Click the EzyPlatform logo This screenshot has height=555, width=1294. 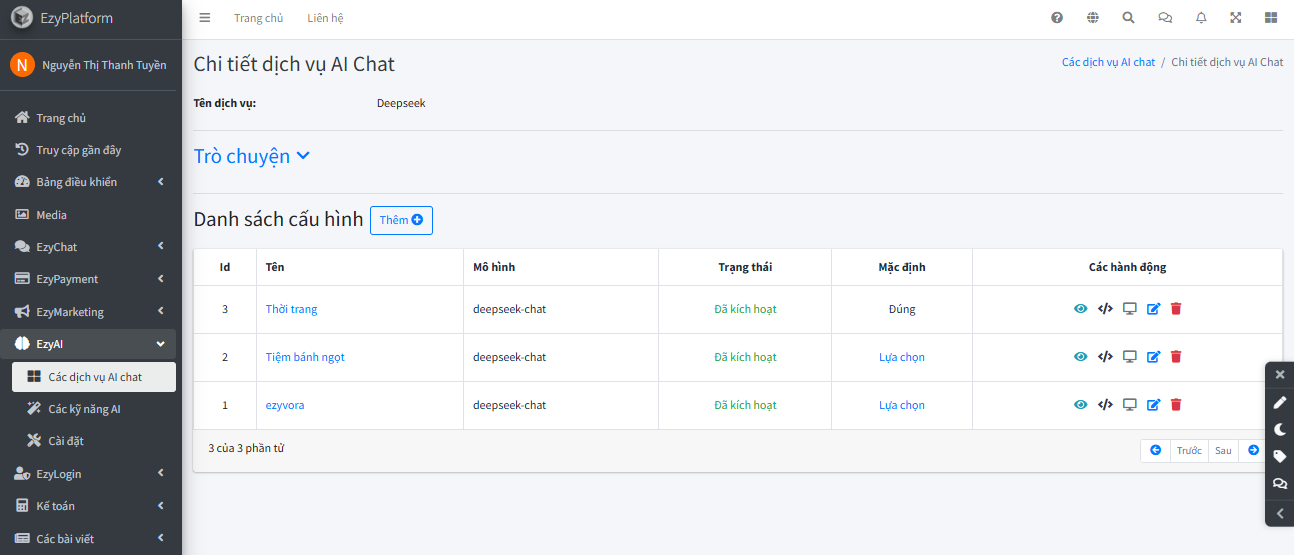coord(22,18)
